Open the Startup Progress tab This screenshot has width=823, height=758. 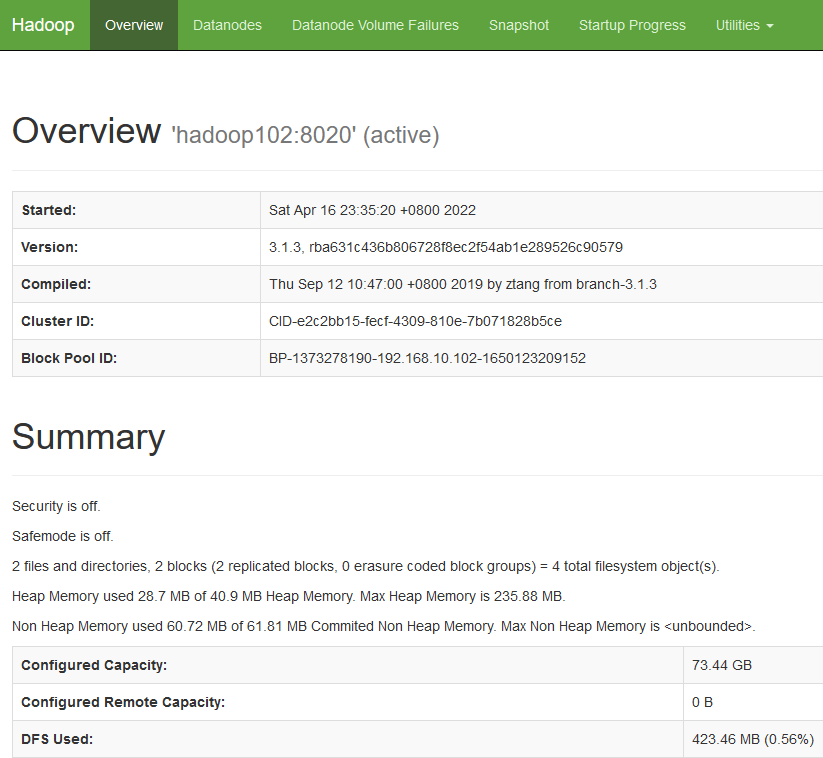tap(632, 25)
